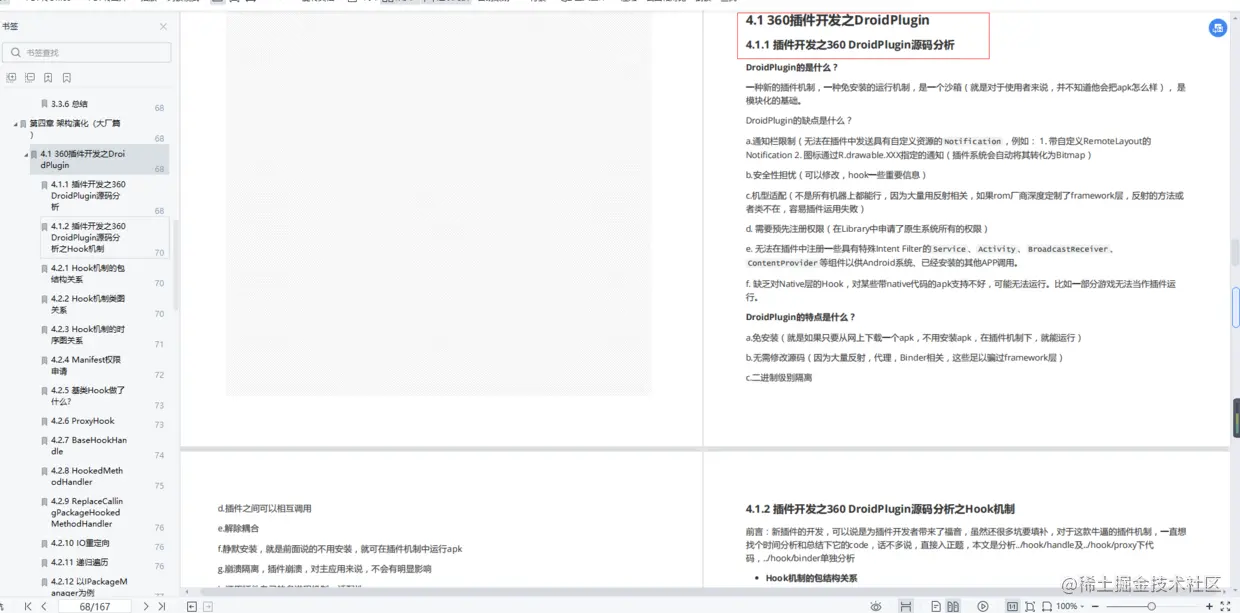The width and height of the screenshot is (1240, 613).
Task: Open bookmark 4.2.7 BaseHookHandle
Action: (89, 445)
